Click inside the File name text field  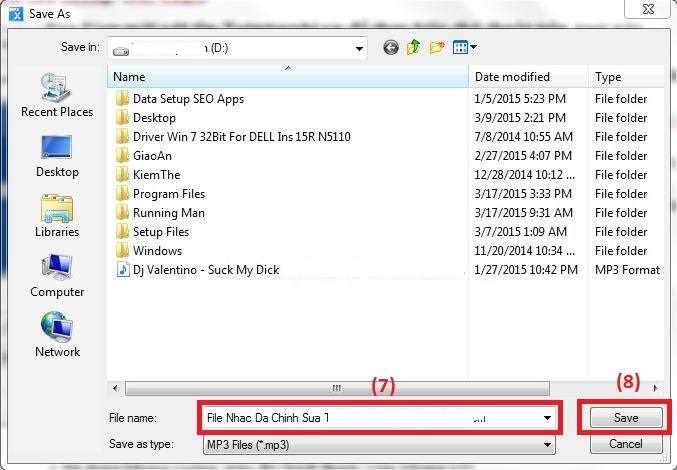[x=370, y=418]
